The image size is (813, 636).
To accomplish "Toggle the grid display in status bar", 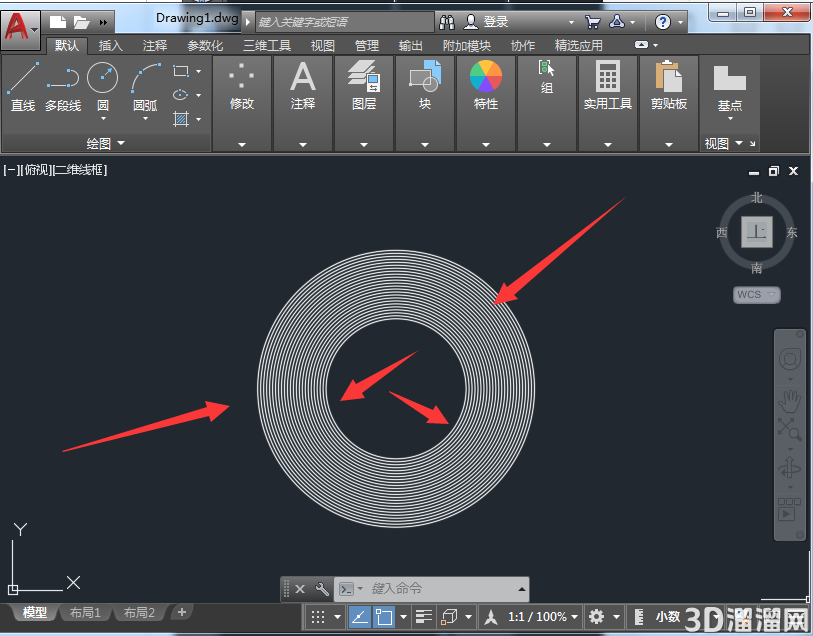I will tap(318, 617).
